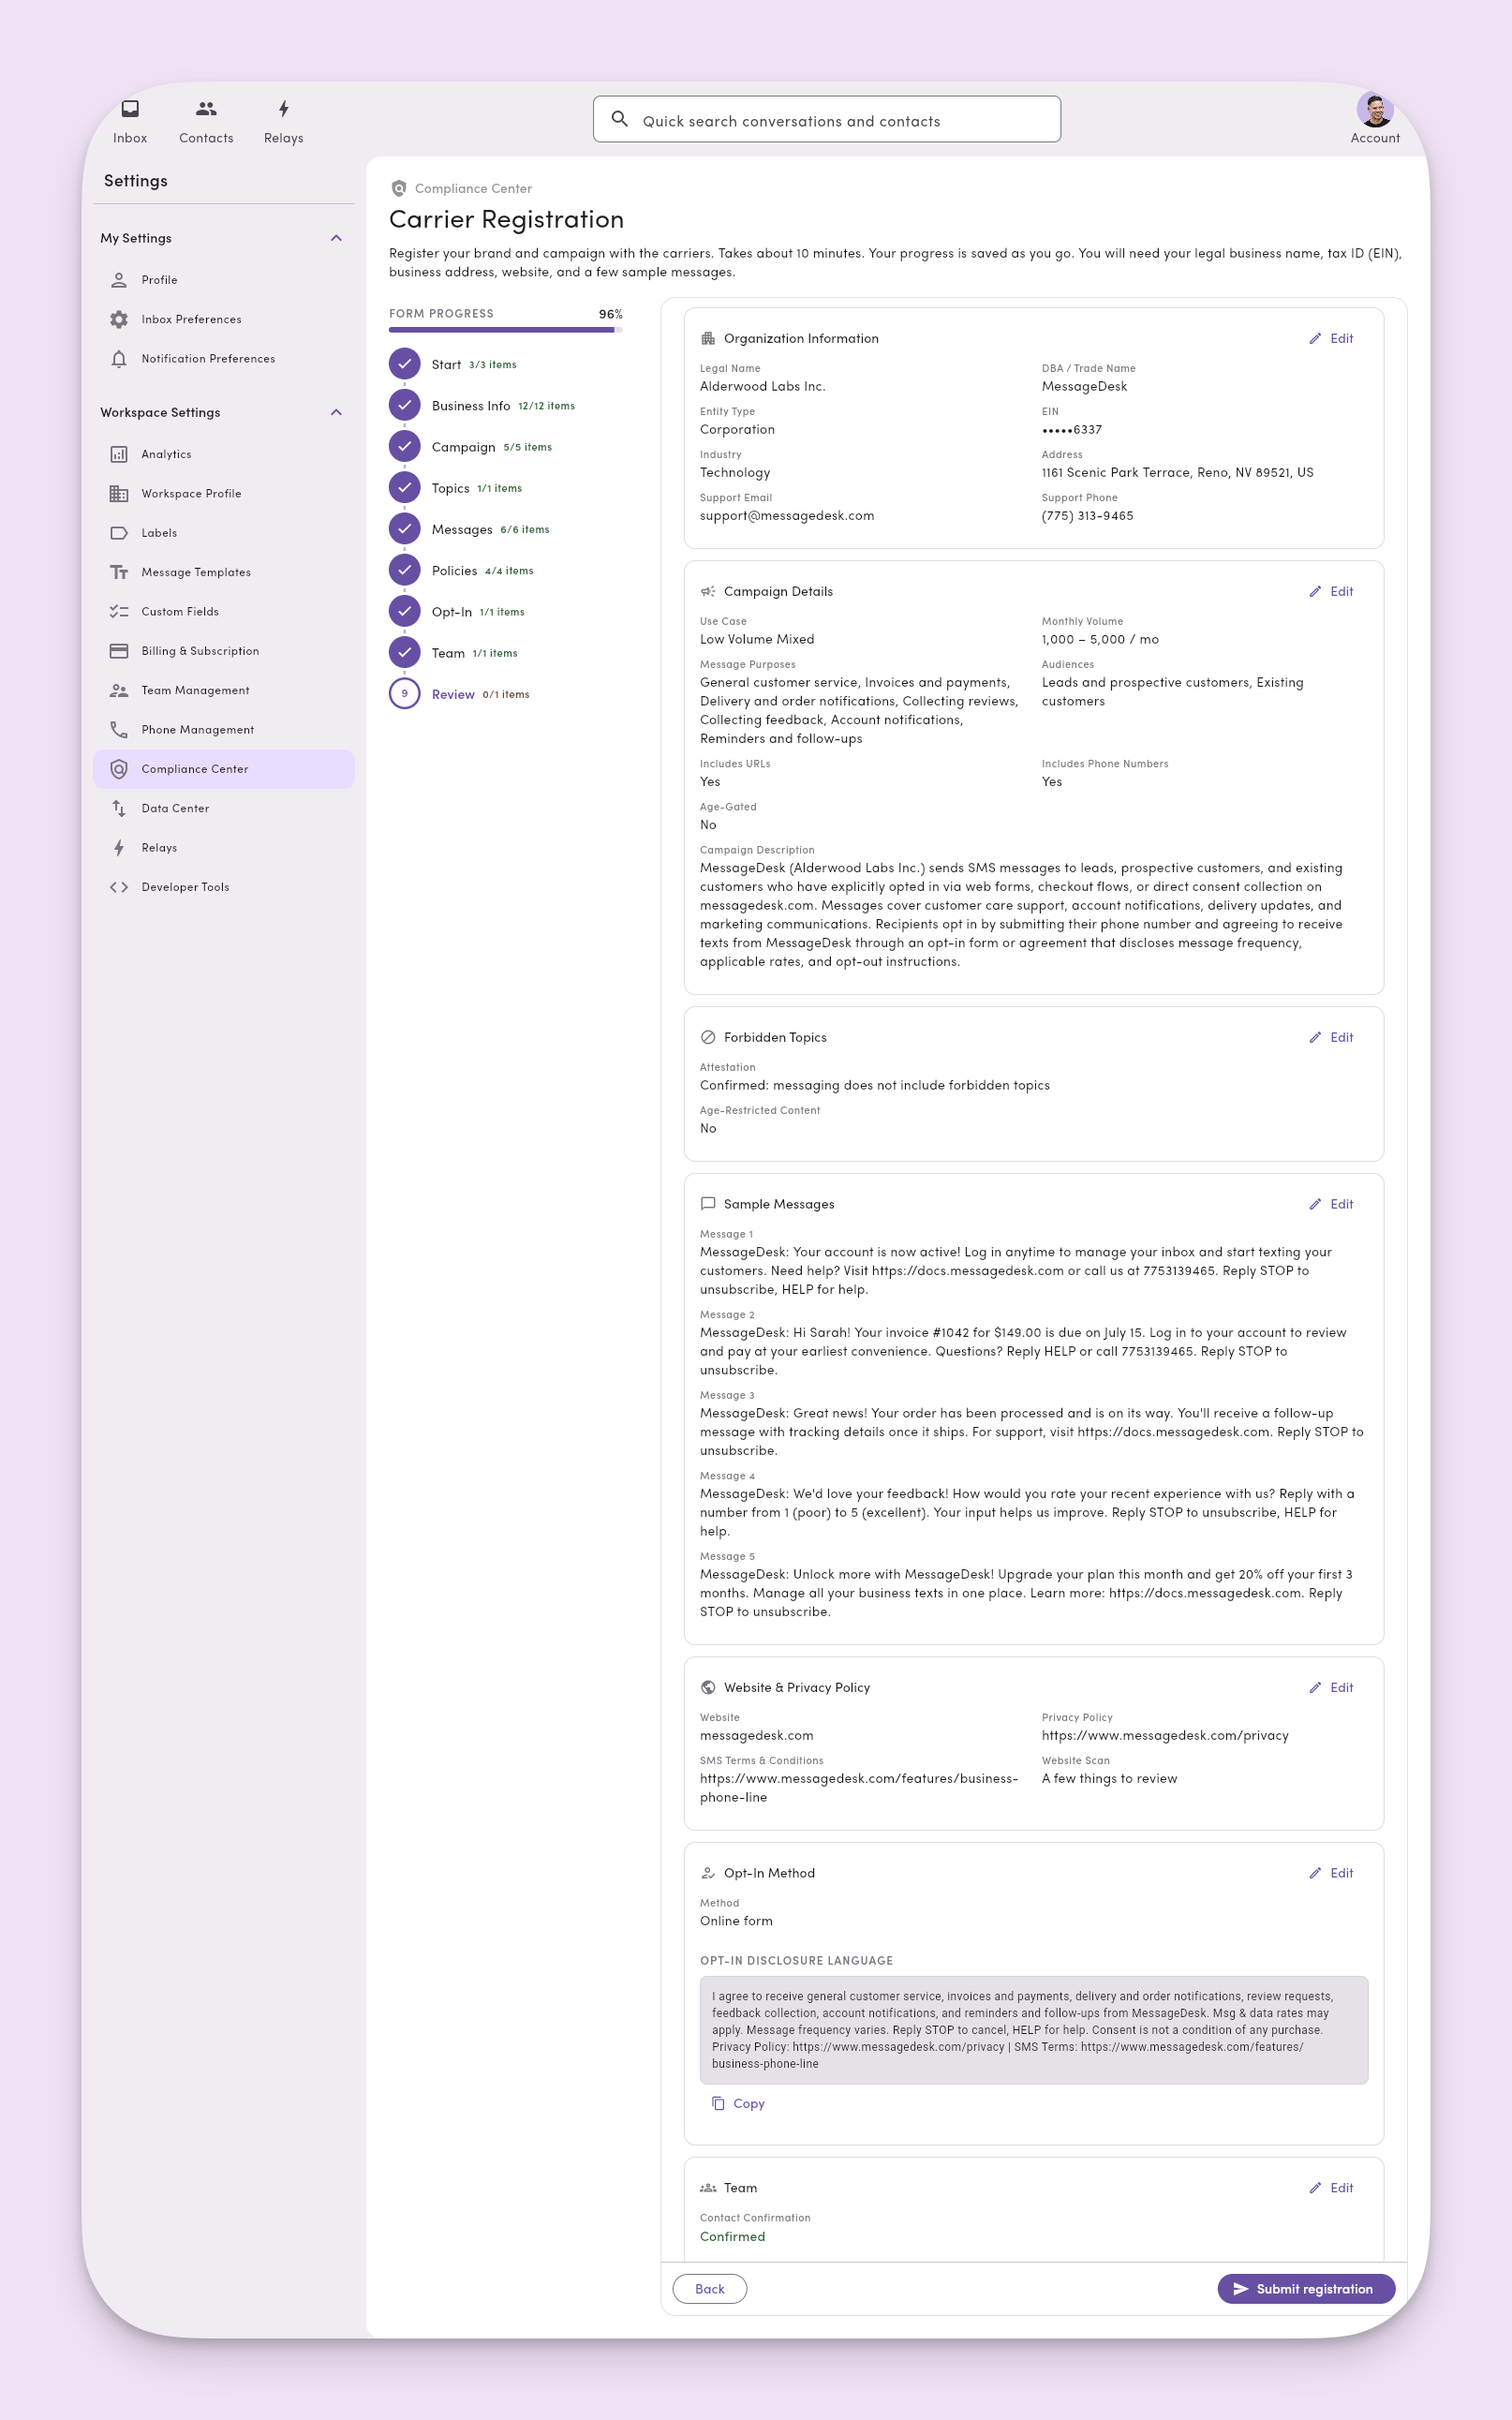Click the Compliance Center shield icon in sidebar
This screenshot has width=1512, height=2420.
click(x=119, y=769)
